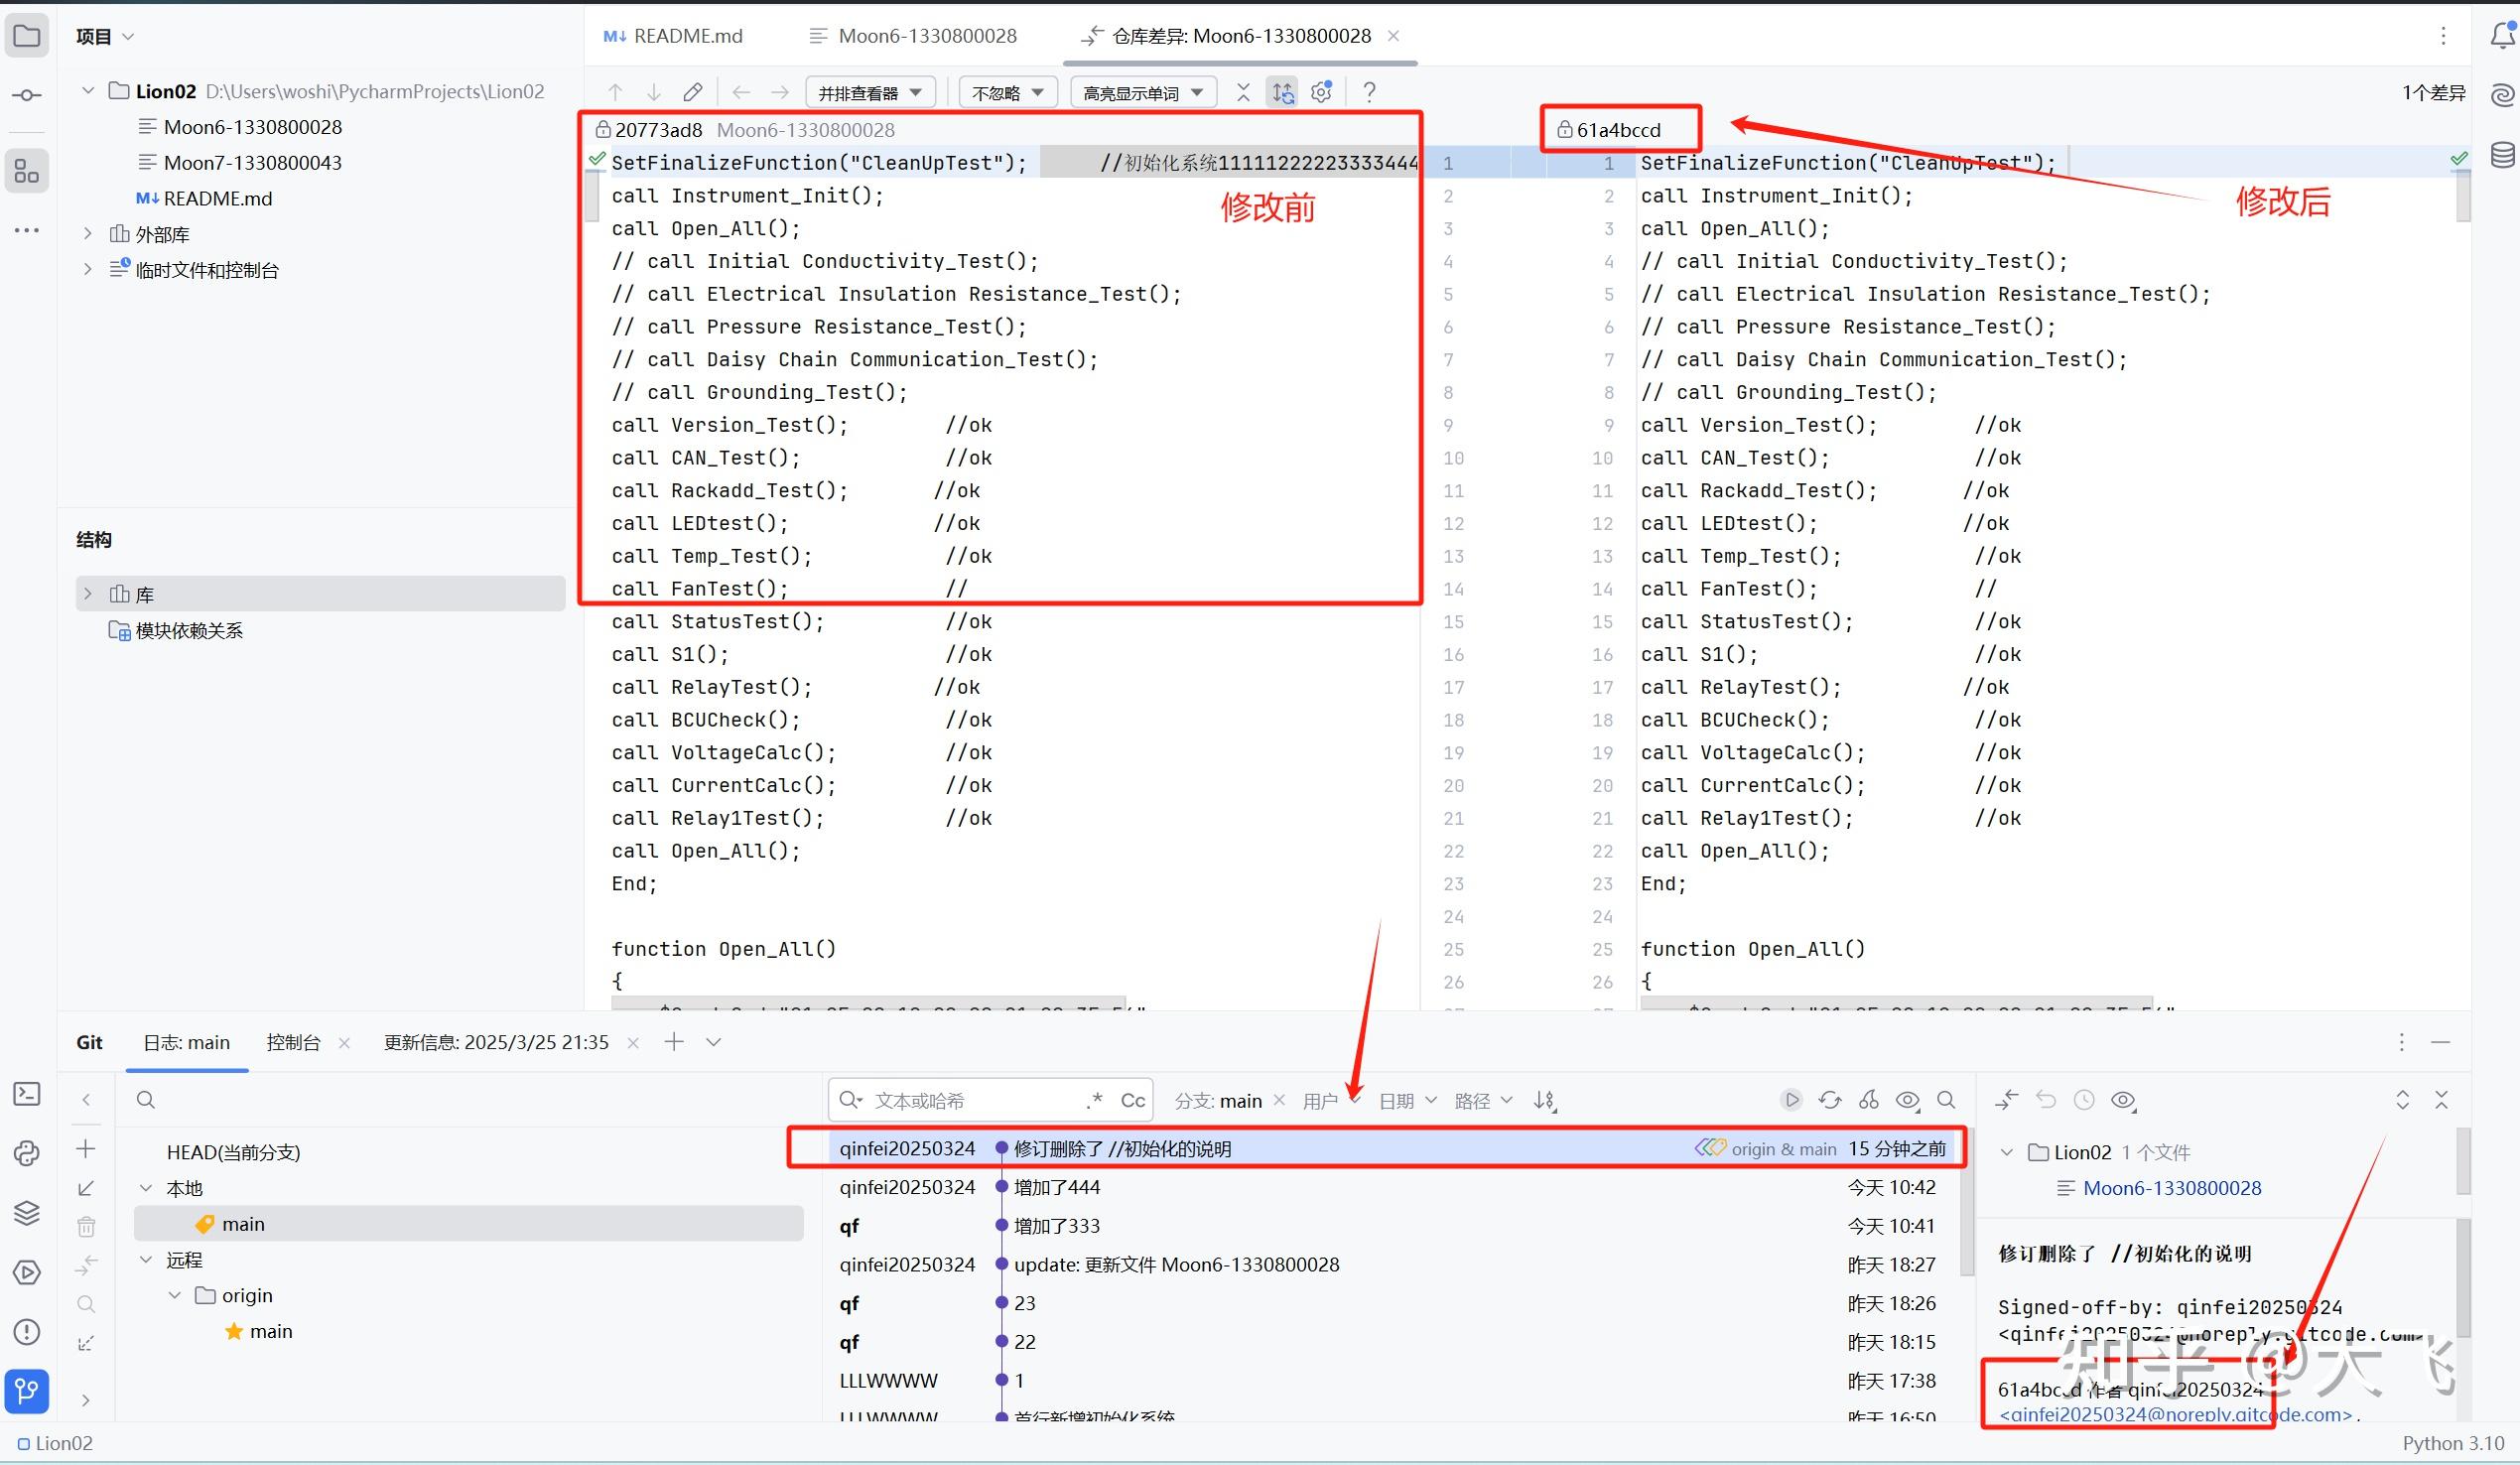Image resolution: width=2520 pixels, height=1465 pixels.
Task: Click the swap sides icon in diff toolbar
Action: [x=1282, y=91]
